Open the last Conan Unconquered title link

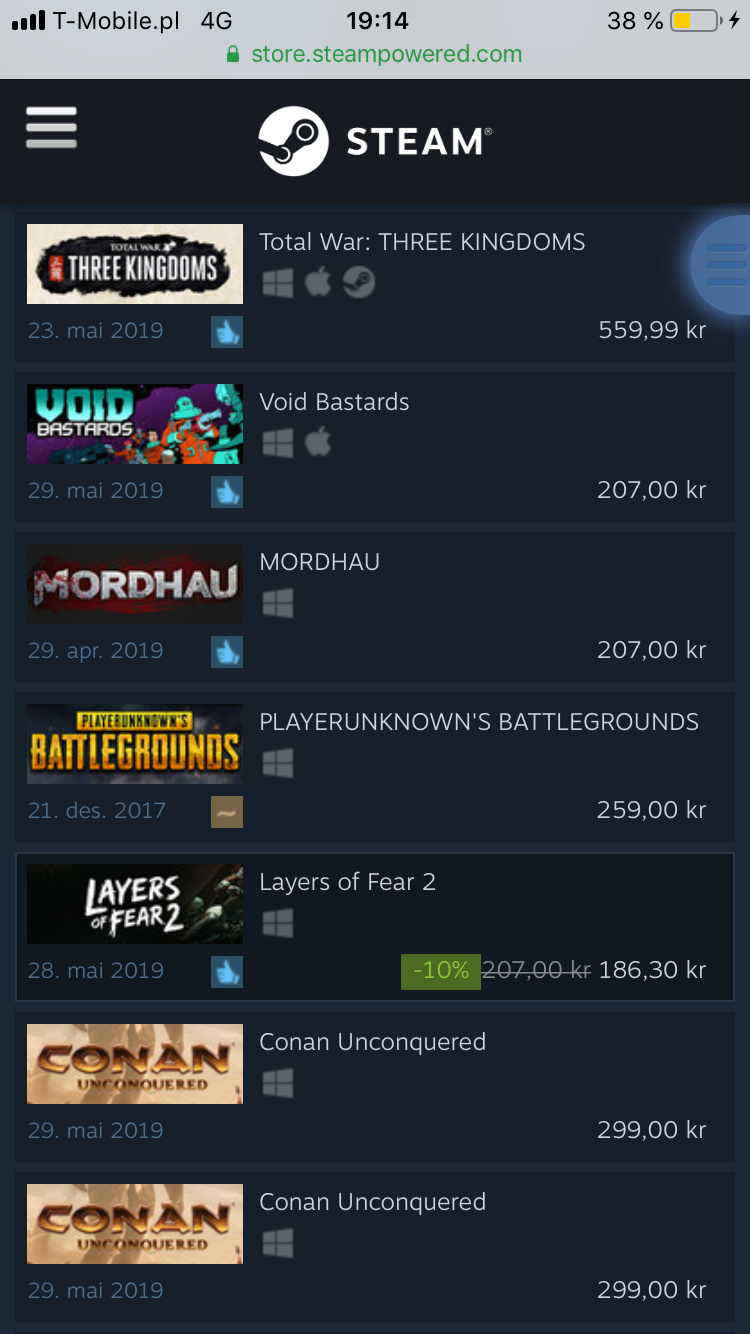point(372,1202)
